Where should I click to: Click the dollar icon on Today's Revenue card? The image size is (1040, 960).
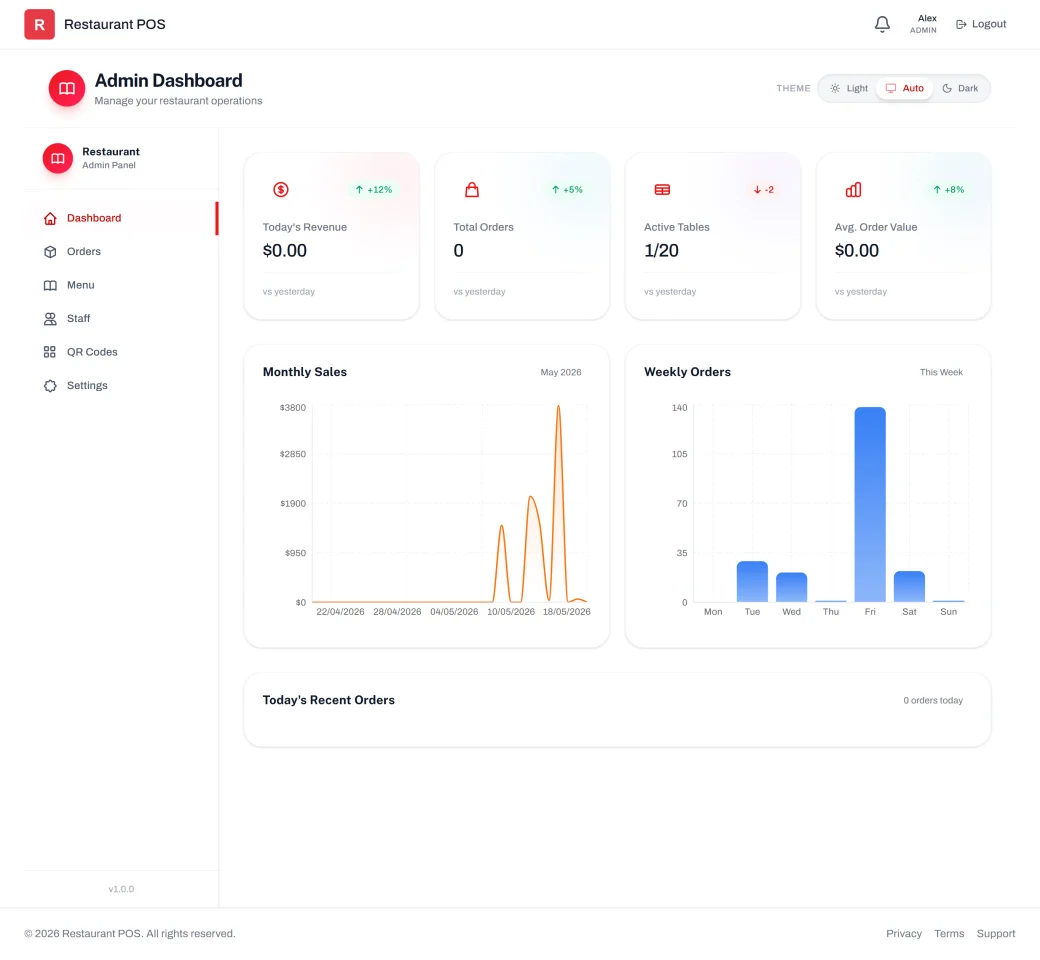coord(281,190)
